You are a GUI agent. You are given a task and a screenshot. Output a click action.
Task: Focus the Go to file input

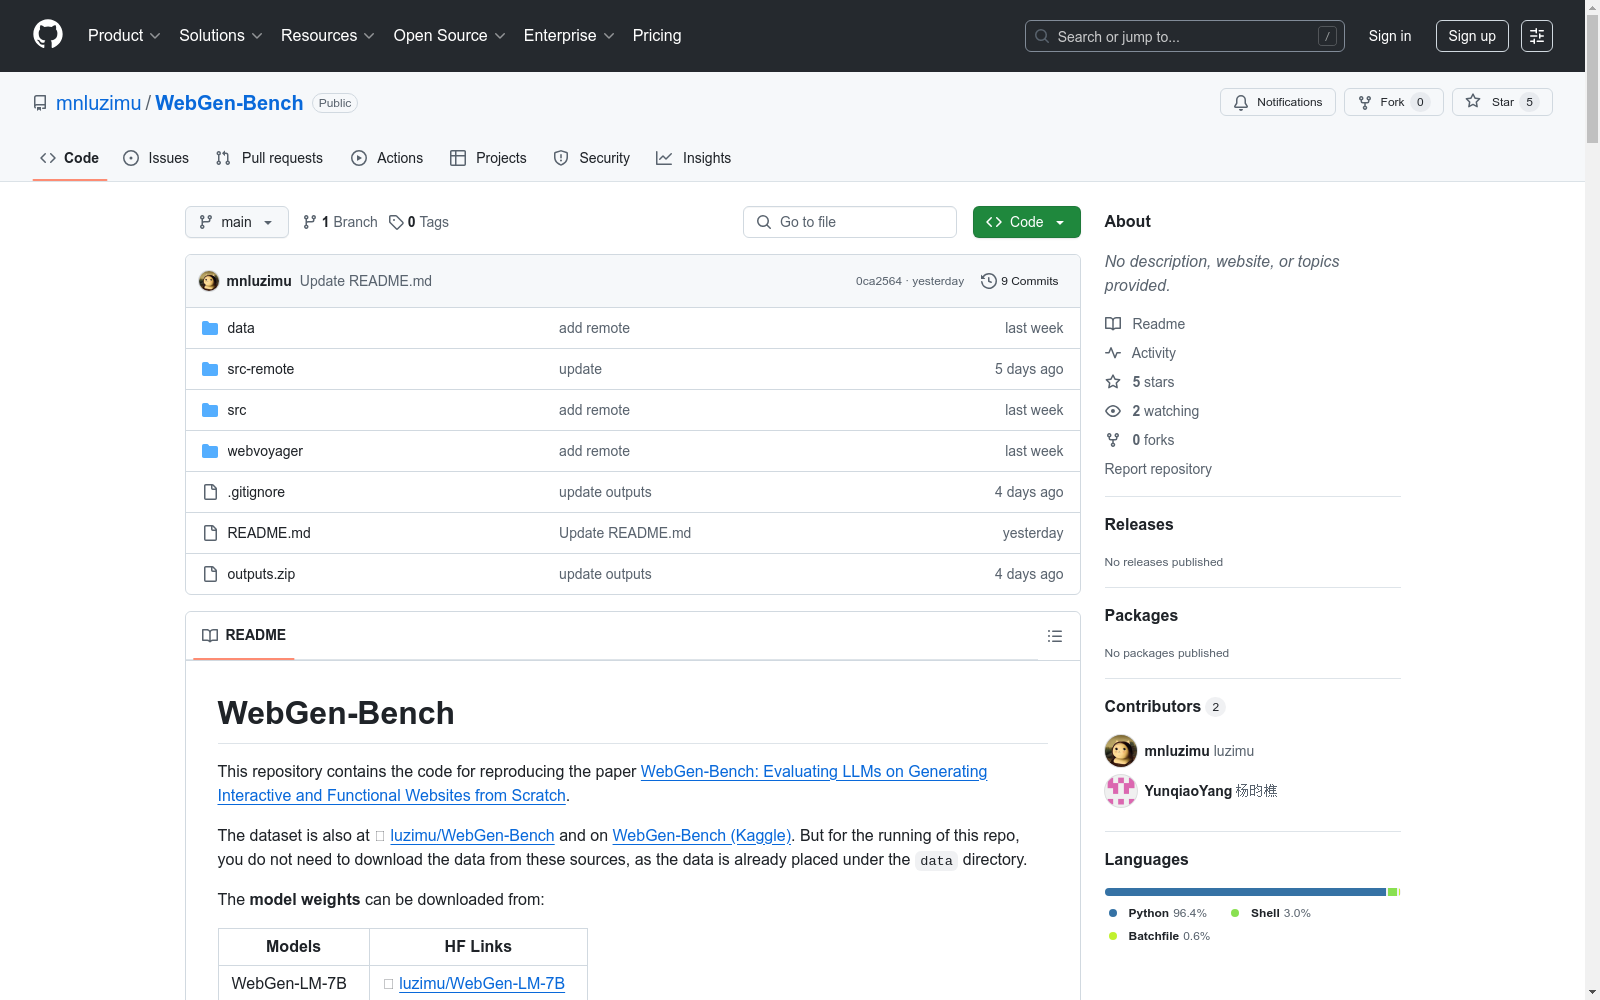850,222
